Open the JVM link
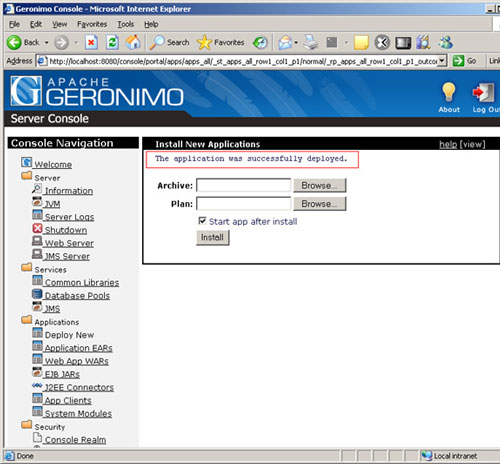Viewport: 500px width, 464px height. click(x=52, y=204)
